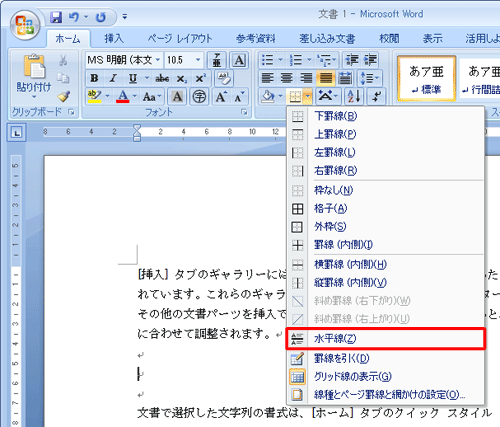The width and height of the screenshot is (500, 427).
Task: Open font color dropdown arrow
Action: click(x=135, y=97)
